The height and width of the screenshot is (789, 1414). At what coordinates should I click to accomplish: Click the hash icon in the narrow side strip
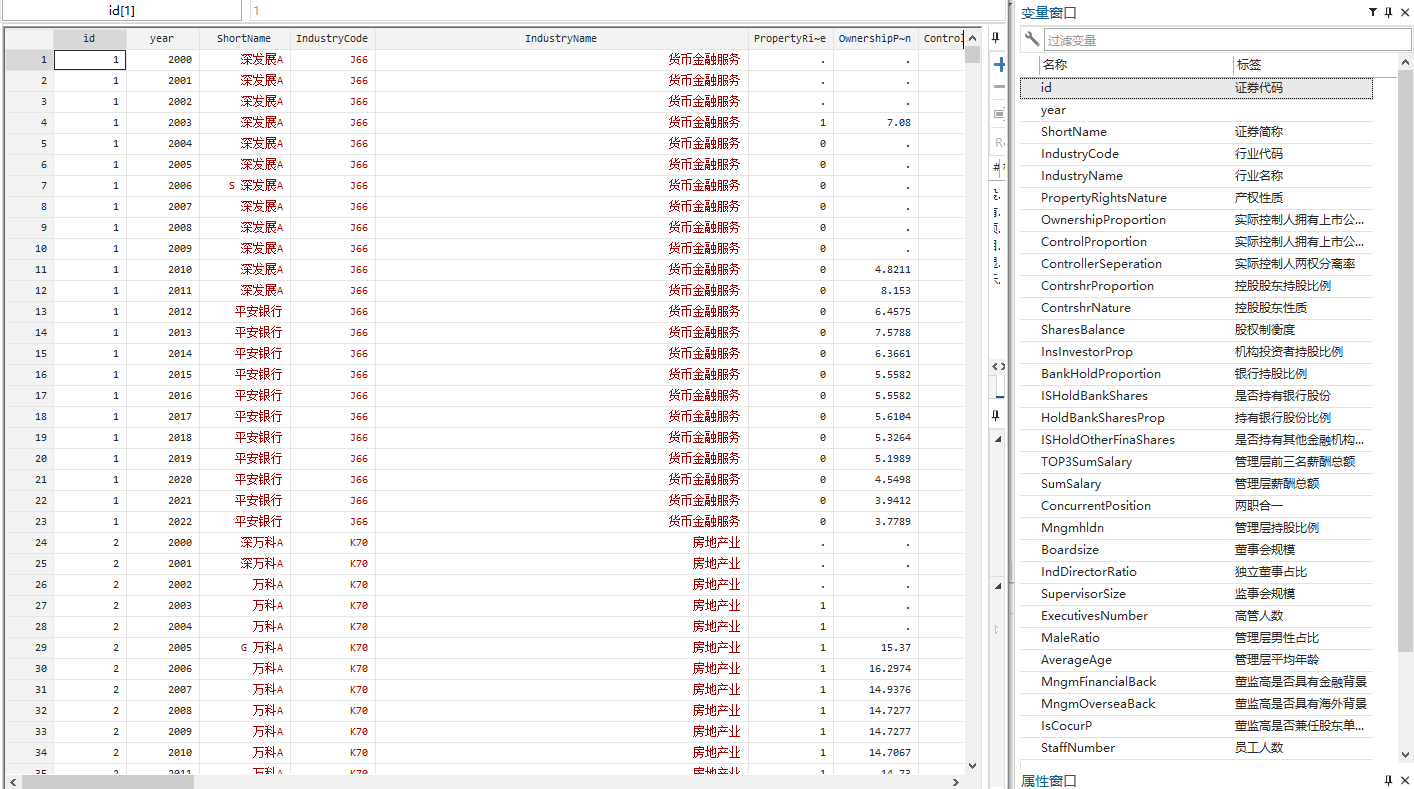[997, 166]
